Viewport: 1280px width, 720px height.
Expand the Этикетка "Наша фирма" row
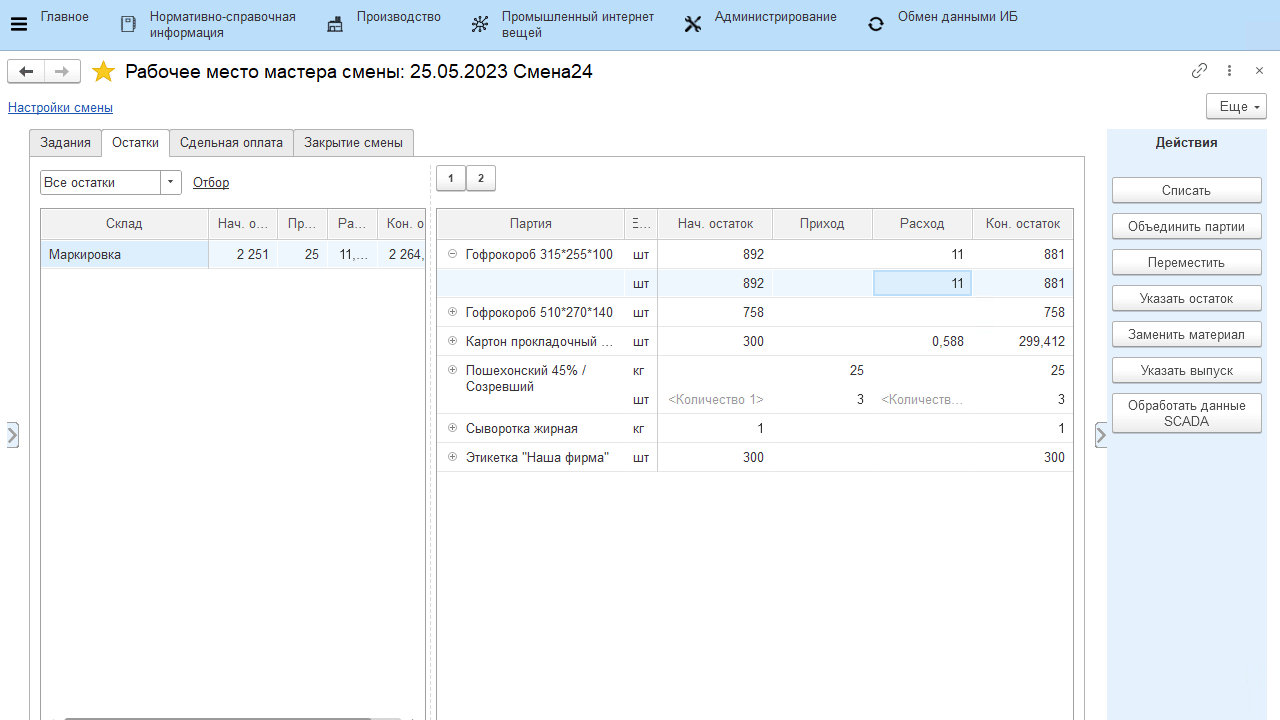coord(452,458)
